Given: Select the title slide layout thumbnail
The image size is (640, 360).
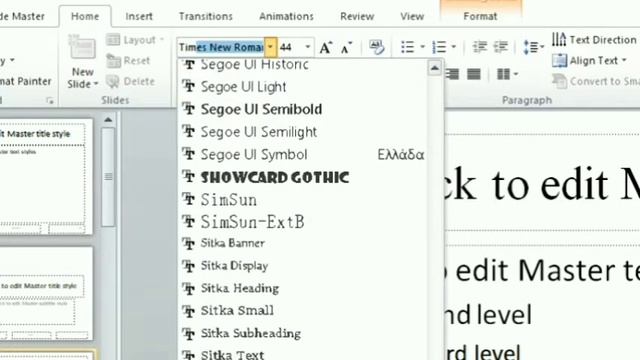Looking at the screenshot, I should (46, 293).
